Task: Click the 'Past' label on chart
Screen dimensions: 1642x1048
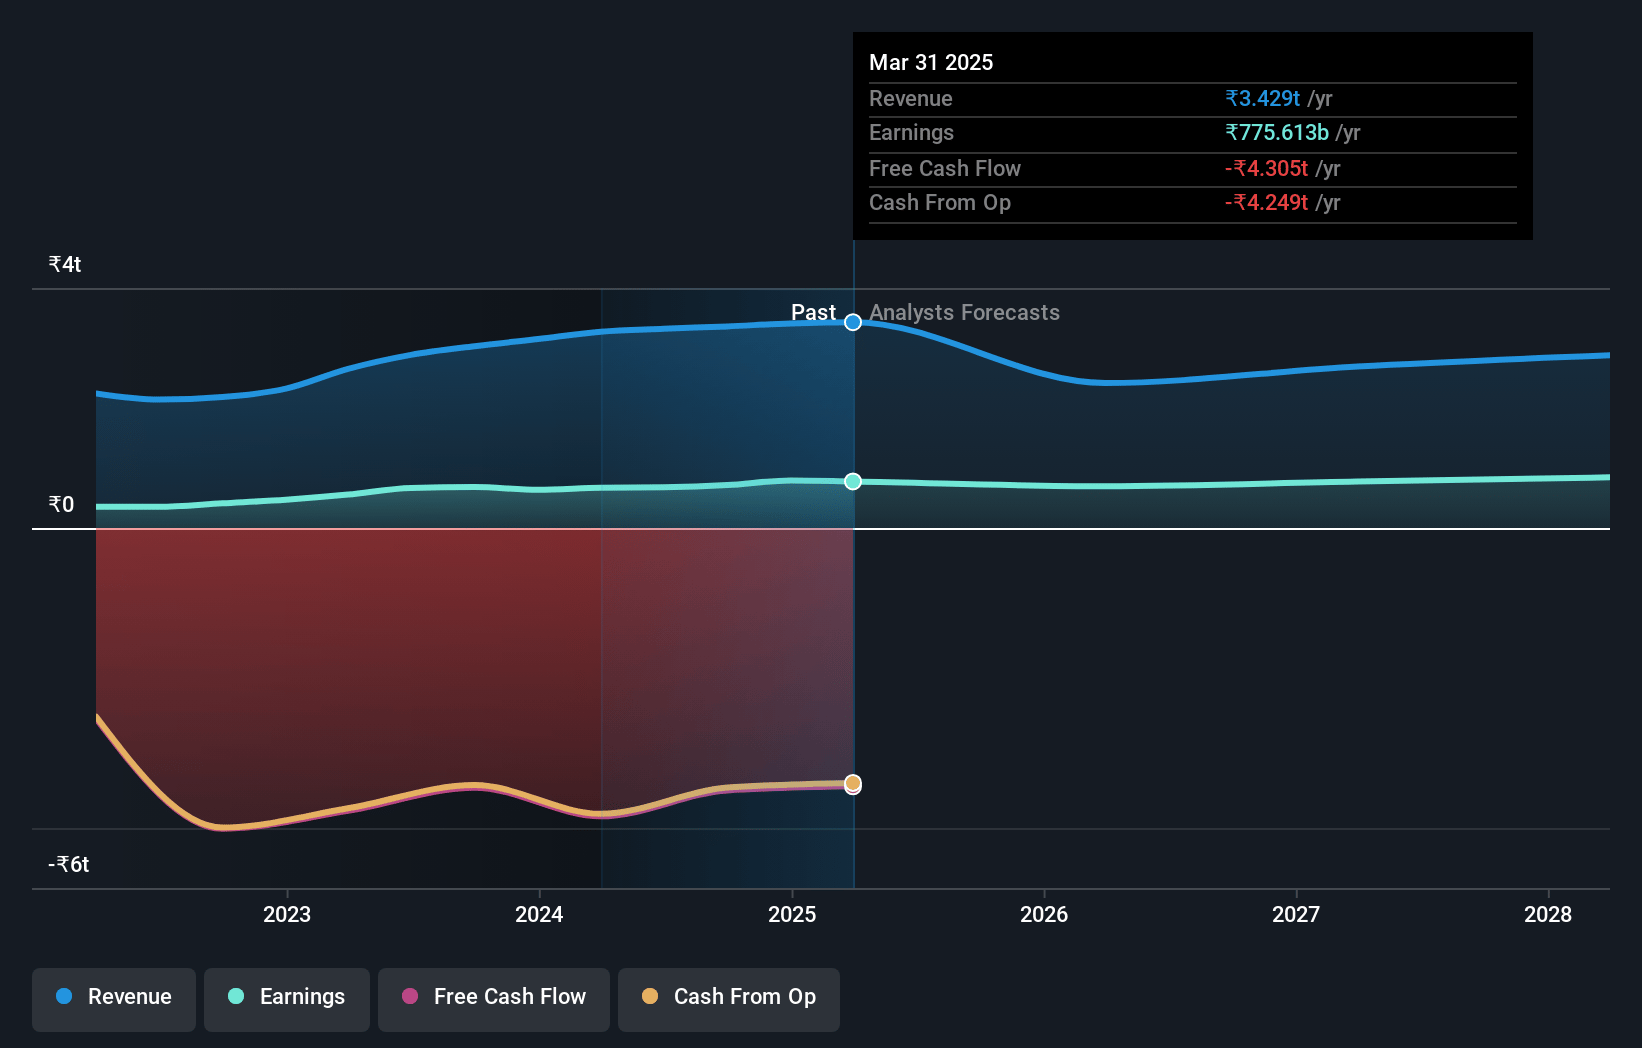Action: [x=813, y=312]
